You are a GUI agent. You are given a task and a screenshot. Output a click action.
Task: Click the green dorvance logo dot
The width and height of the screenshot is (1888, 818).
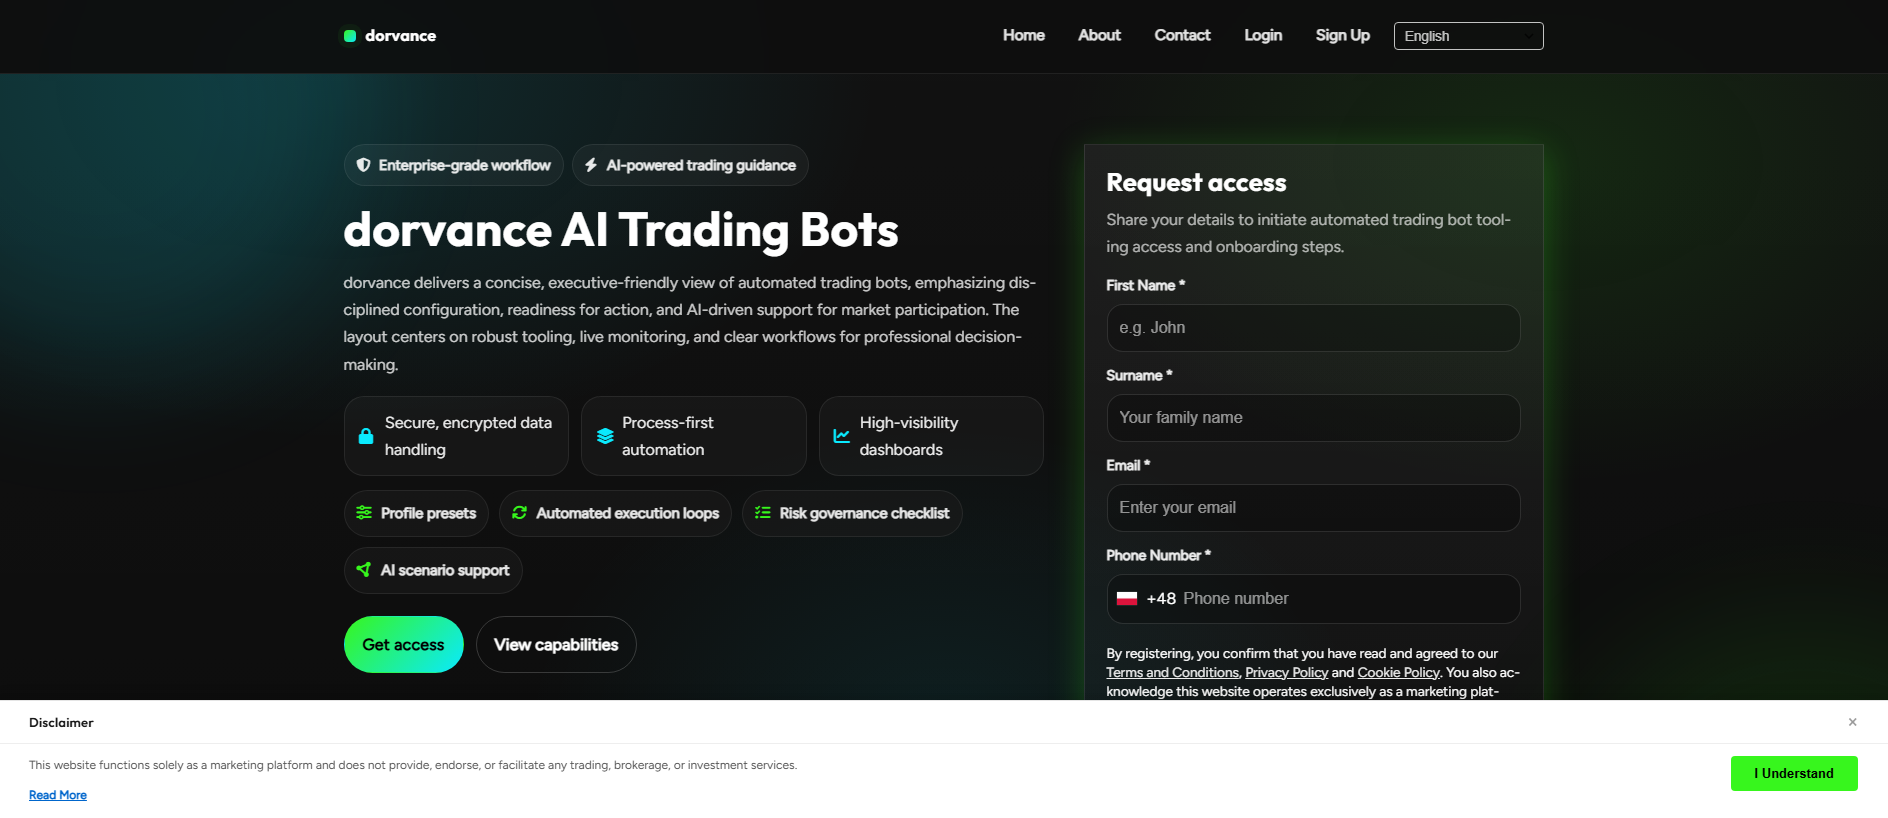[x=350, y=36]
